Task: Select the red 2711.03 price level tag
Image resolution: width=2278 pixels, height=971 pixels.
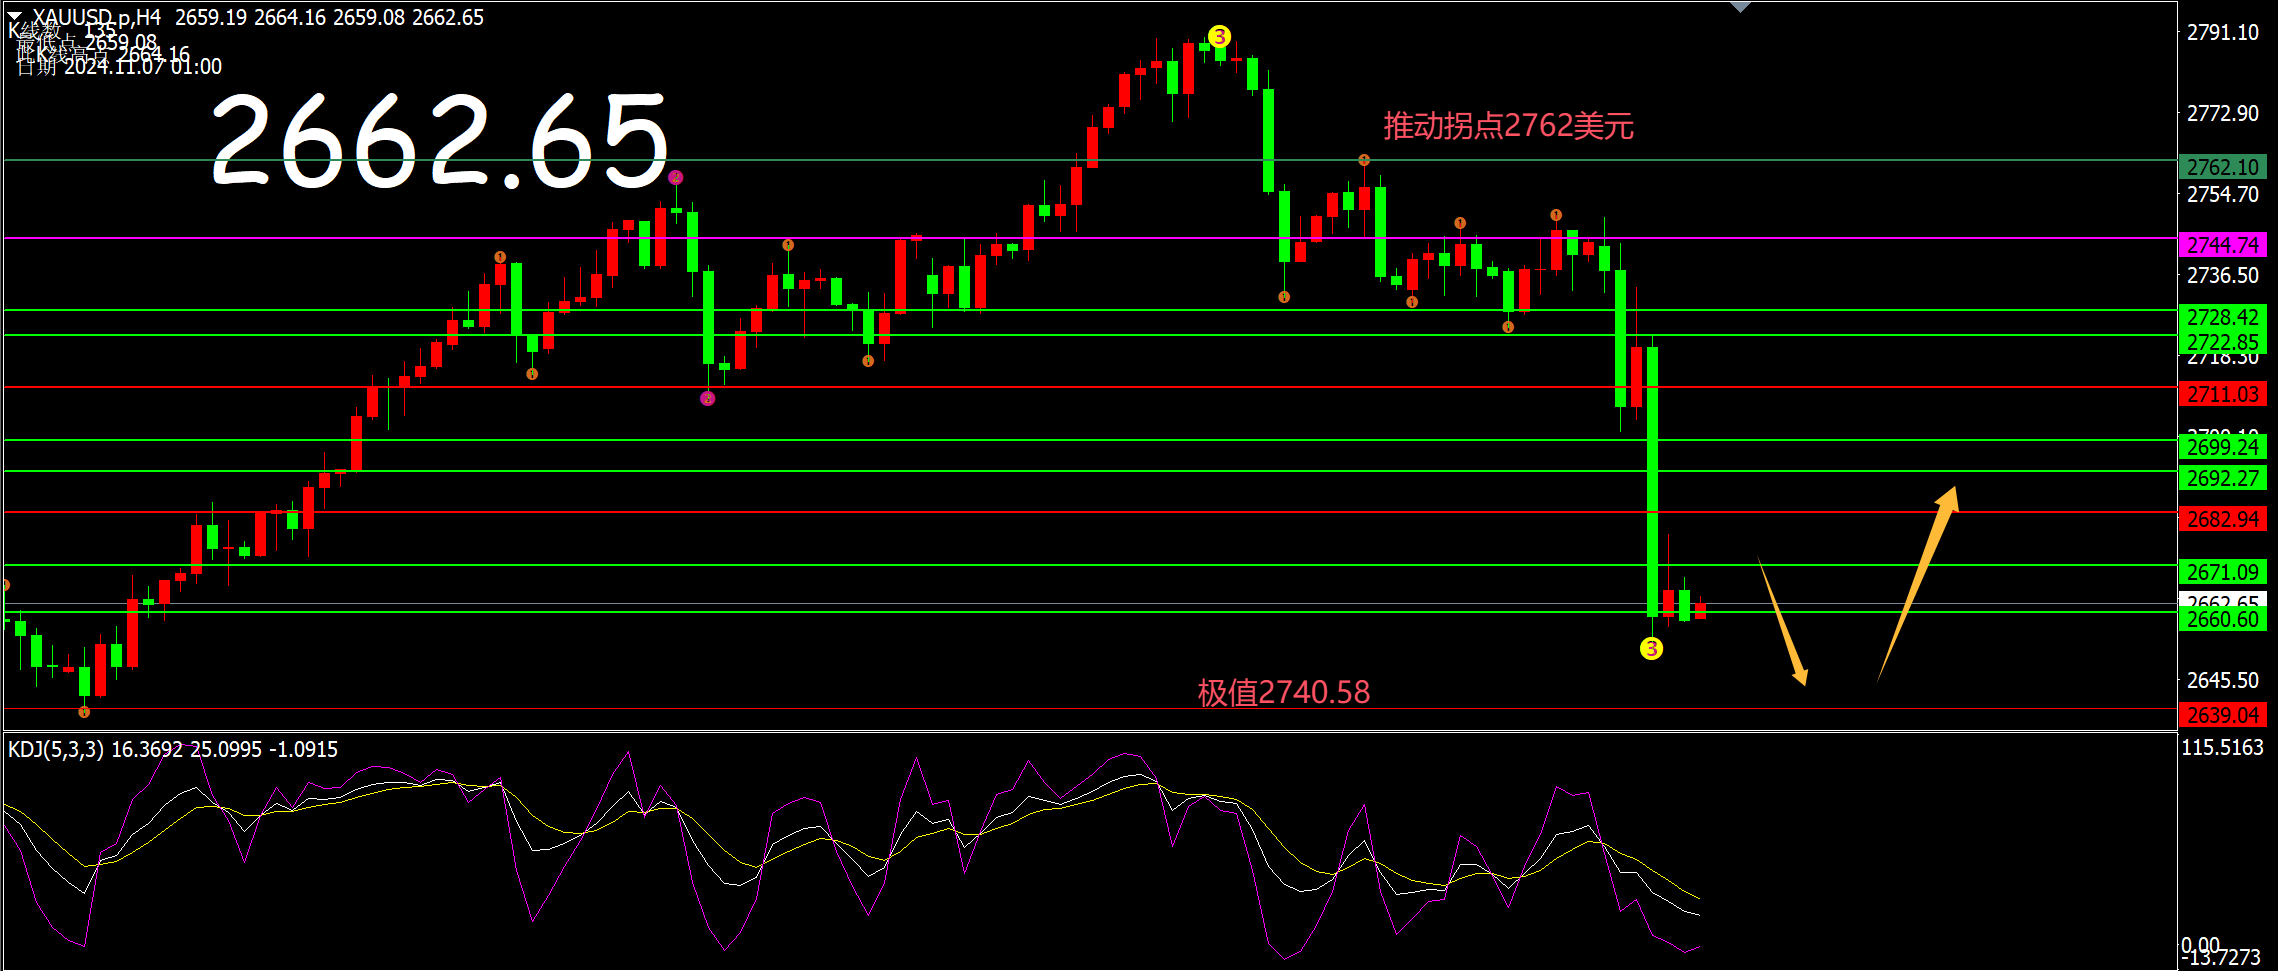Action: point(2222,394)
